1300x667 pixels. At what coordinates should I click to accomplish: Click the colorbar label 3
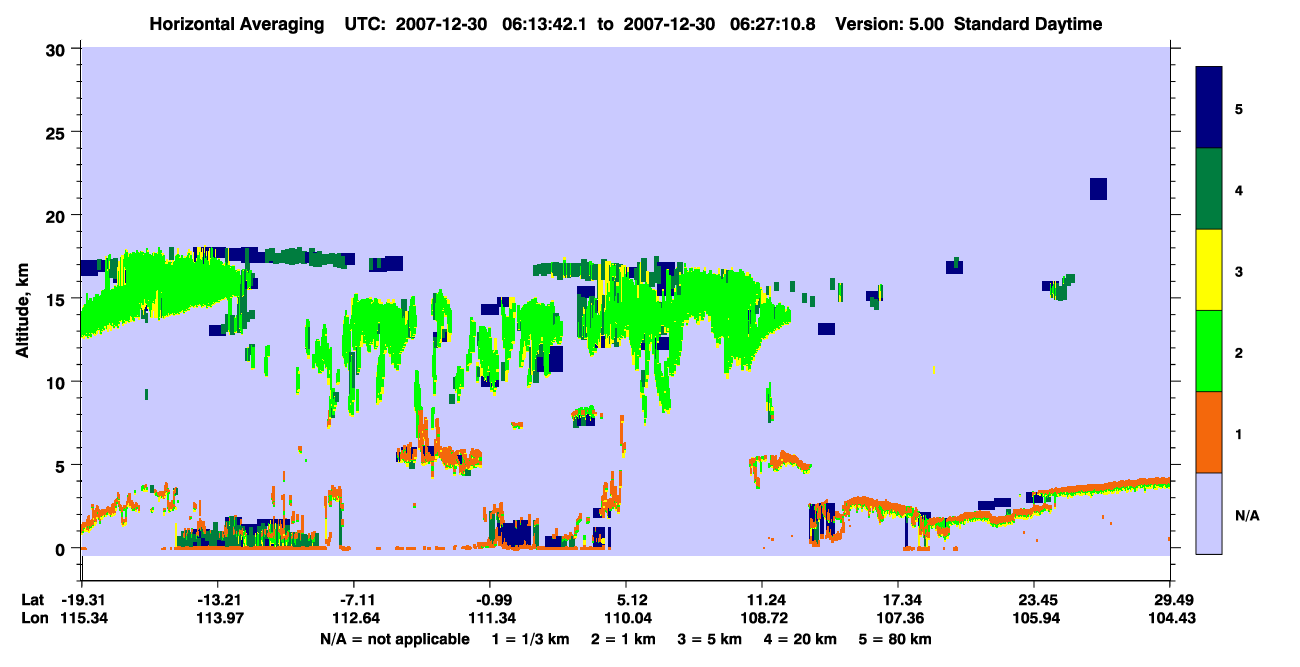pyautogui.click(x=1239, y=271)
